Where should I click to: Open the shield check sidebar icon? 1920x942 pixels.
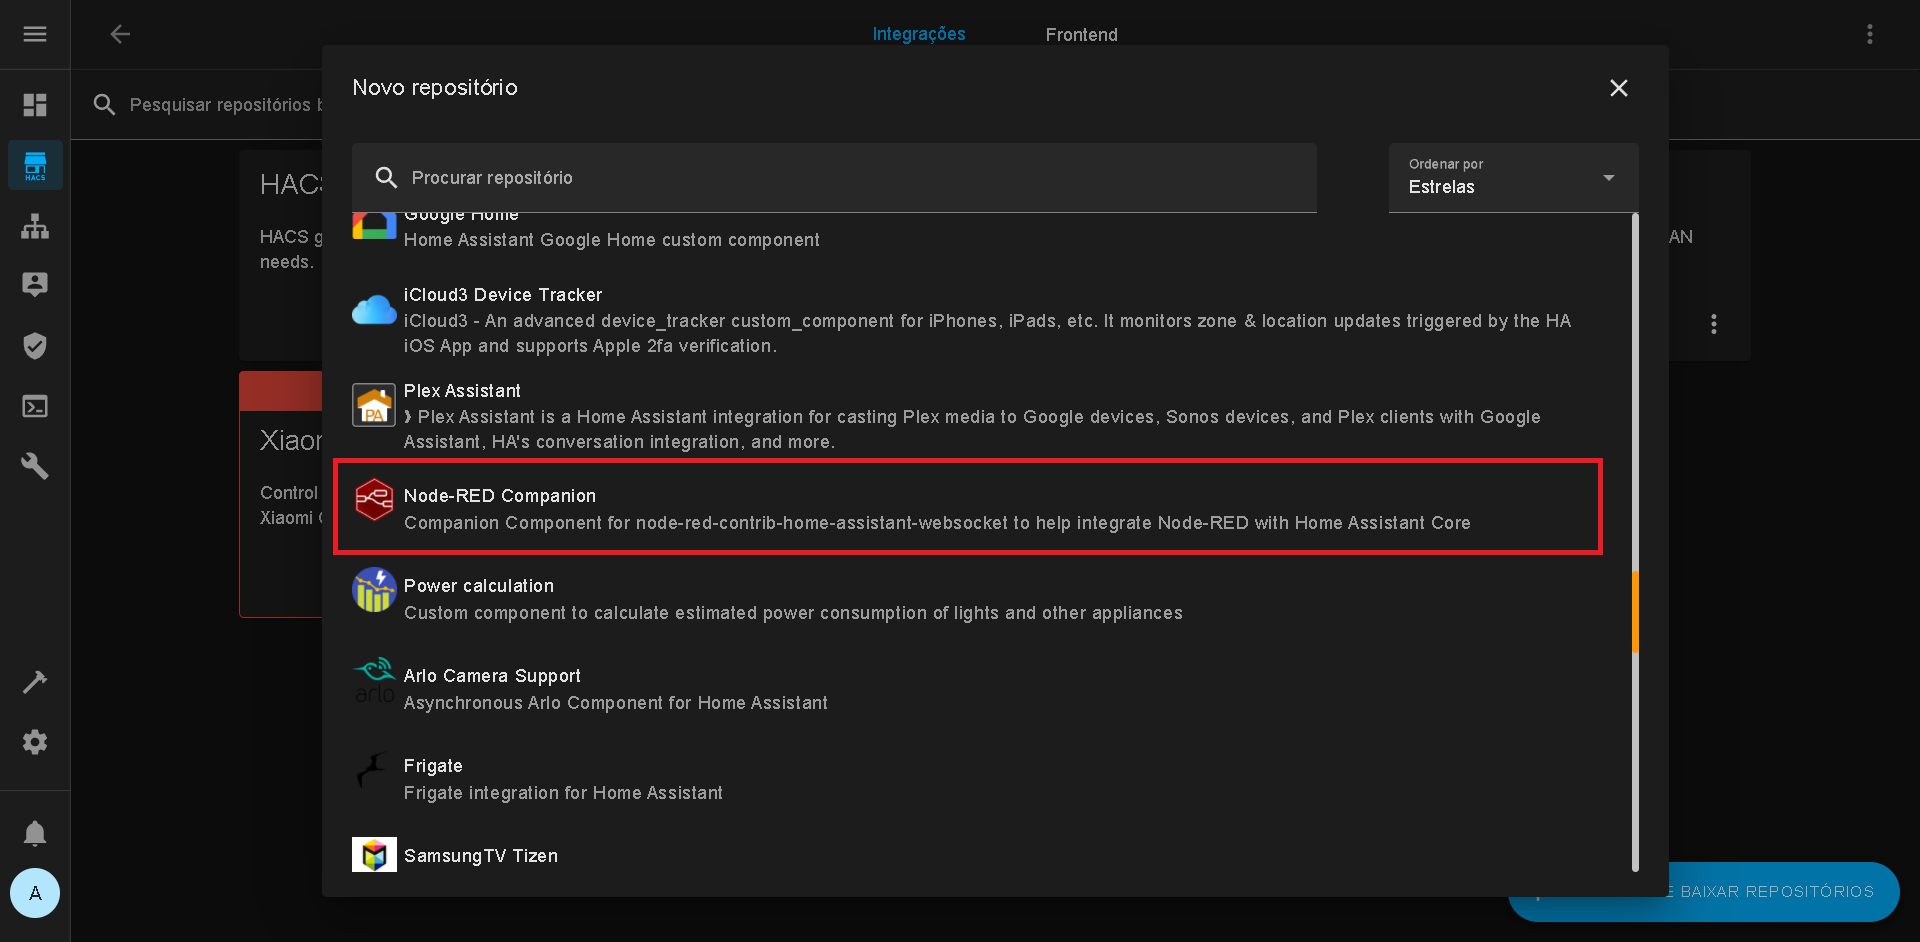coord(35,346)
